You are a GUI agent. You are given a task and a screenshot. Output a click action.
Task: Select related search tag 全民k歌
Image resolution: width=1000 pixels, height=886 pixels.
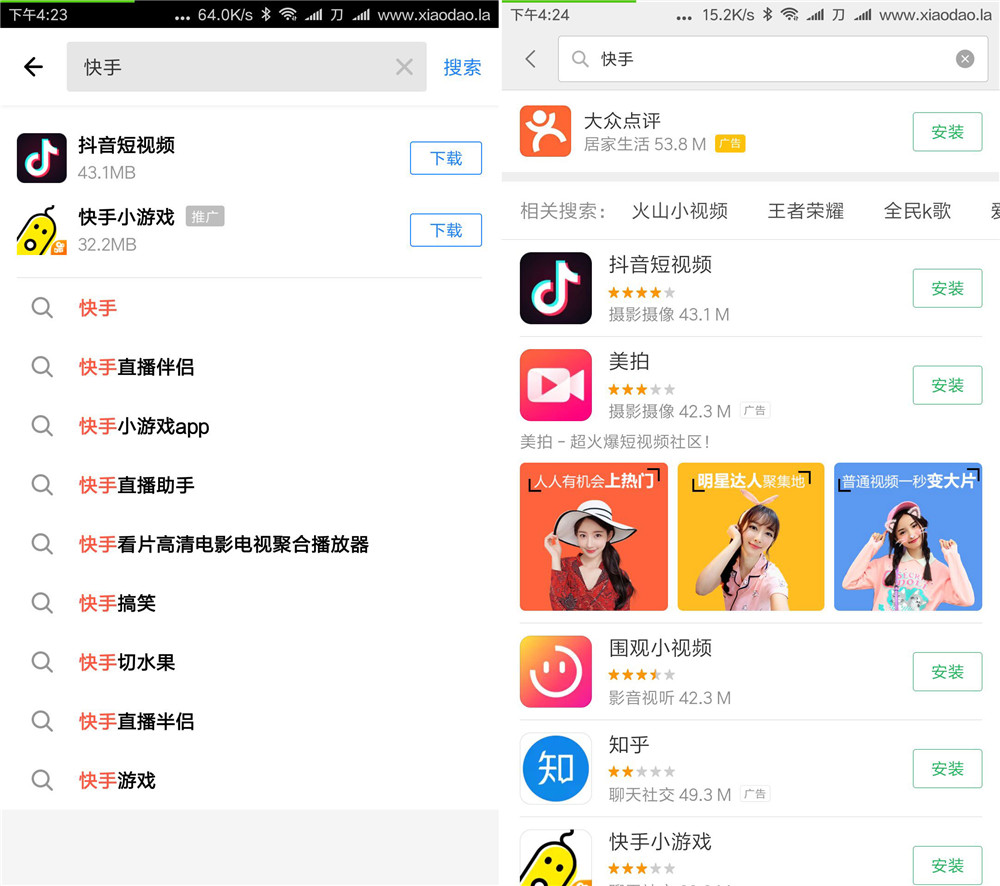click(x=917, y=211)
